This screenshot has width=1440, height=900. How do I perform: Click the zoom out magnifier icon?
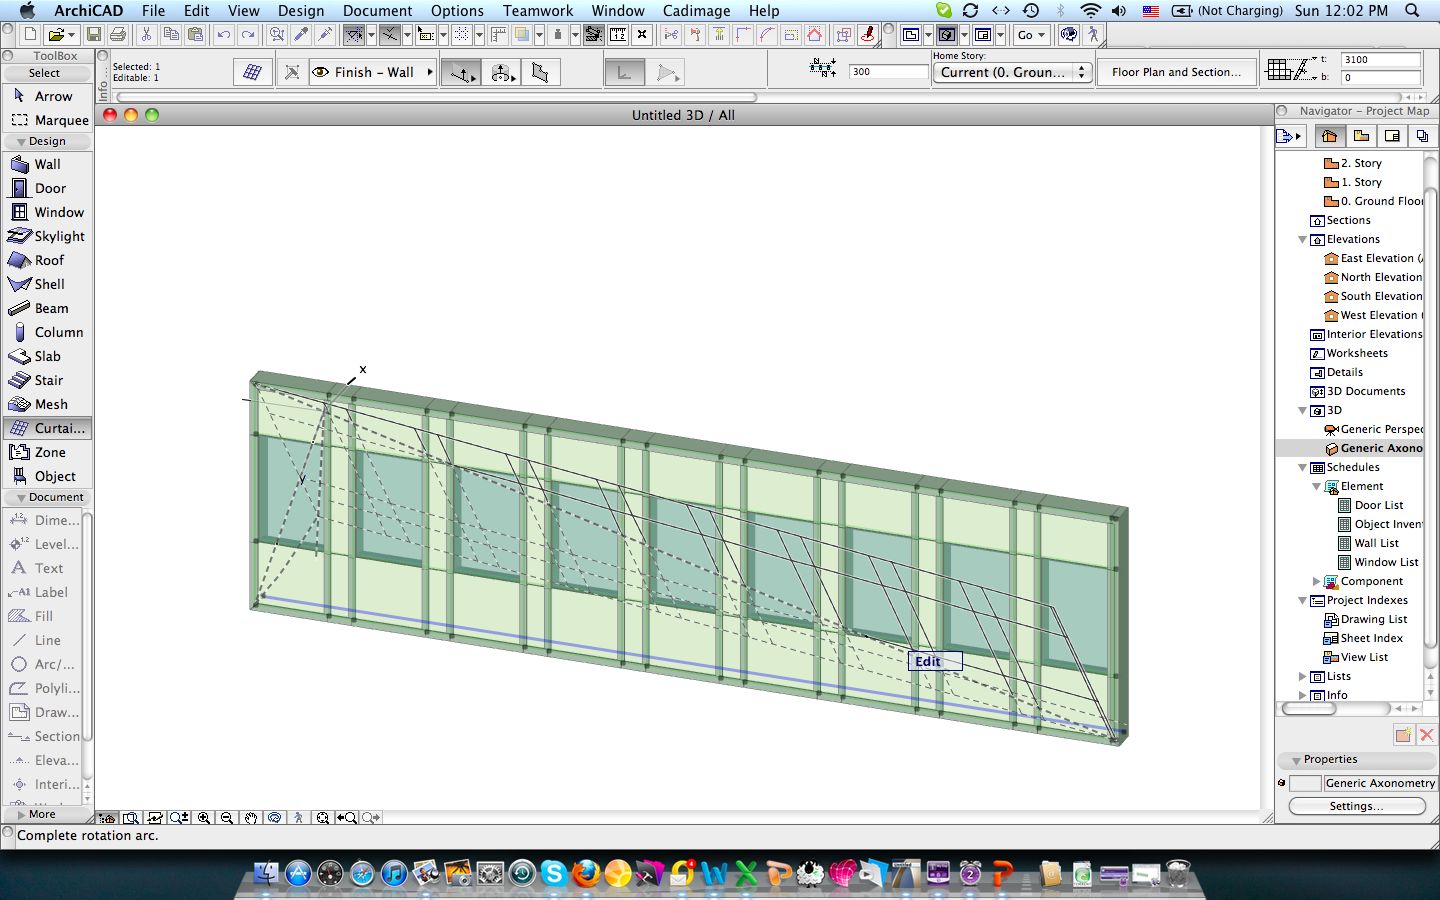point(227,817)
